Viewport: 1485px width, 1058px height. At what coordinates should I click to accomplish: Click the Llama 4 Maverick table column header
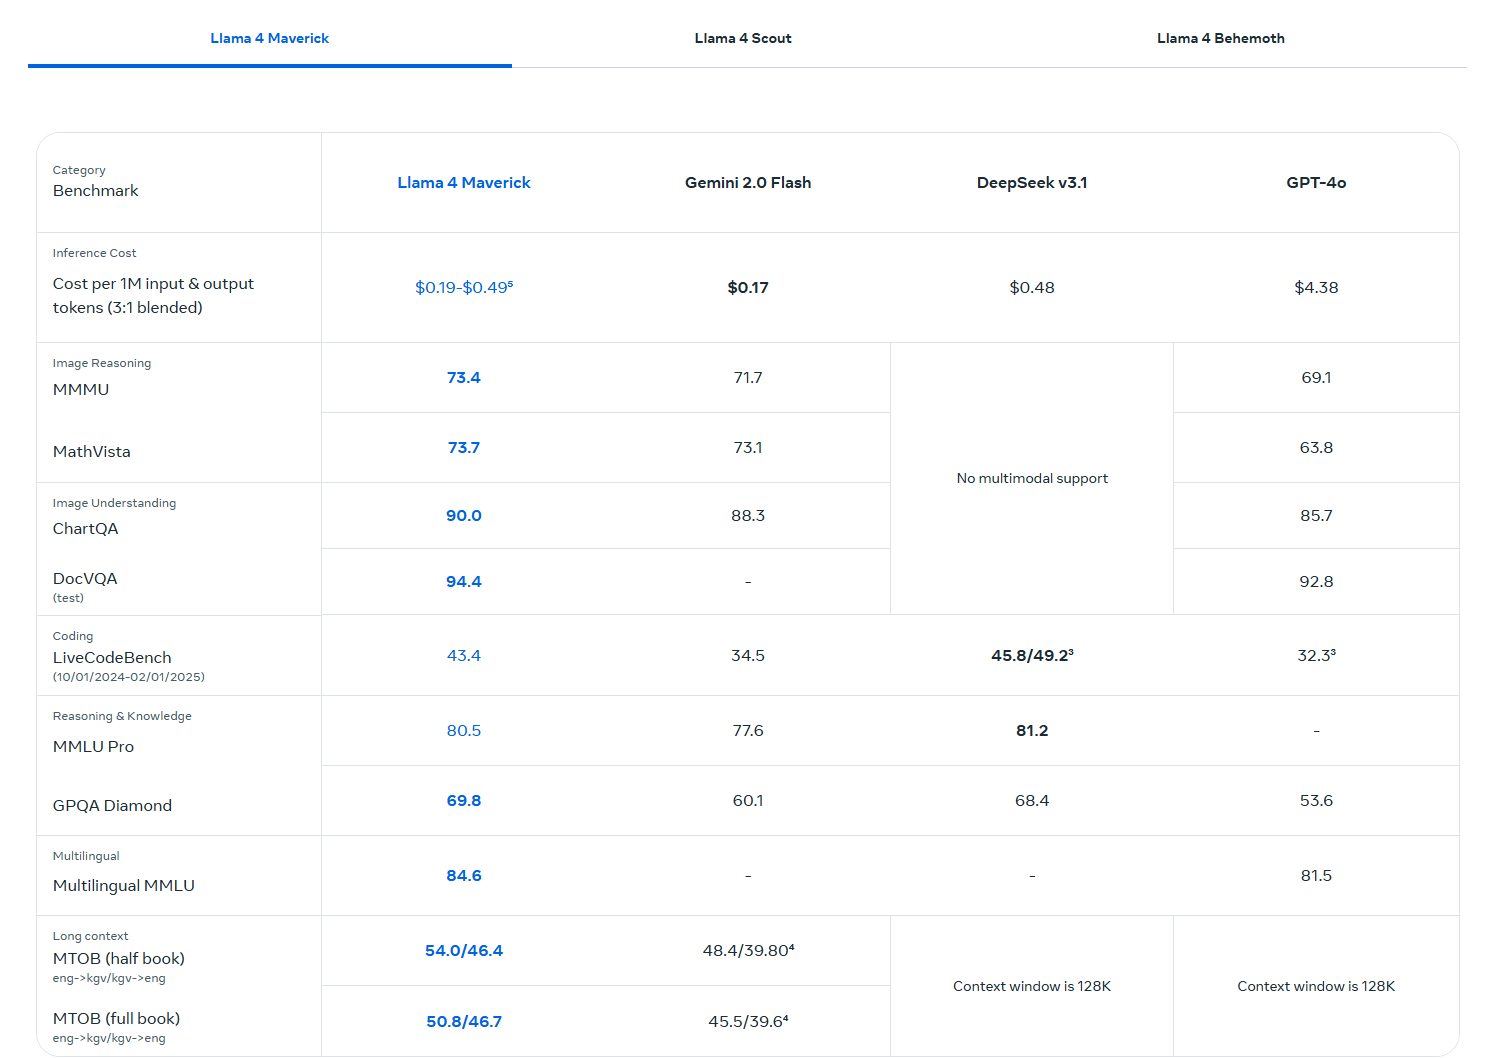click(x=463, y=182)
